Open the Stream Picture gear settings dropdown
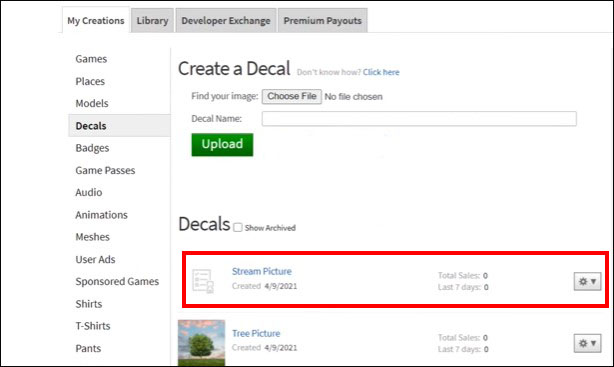Viewport: 614px width, 367px height. click(587, 281)
